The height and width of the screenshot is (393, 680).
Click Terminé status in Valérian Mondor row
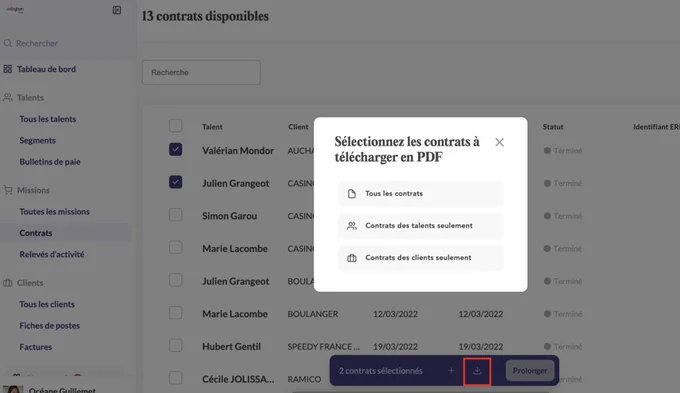pos(563,151)
